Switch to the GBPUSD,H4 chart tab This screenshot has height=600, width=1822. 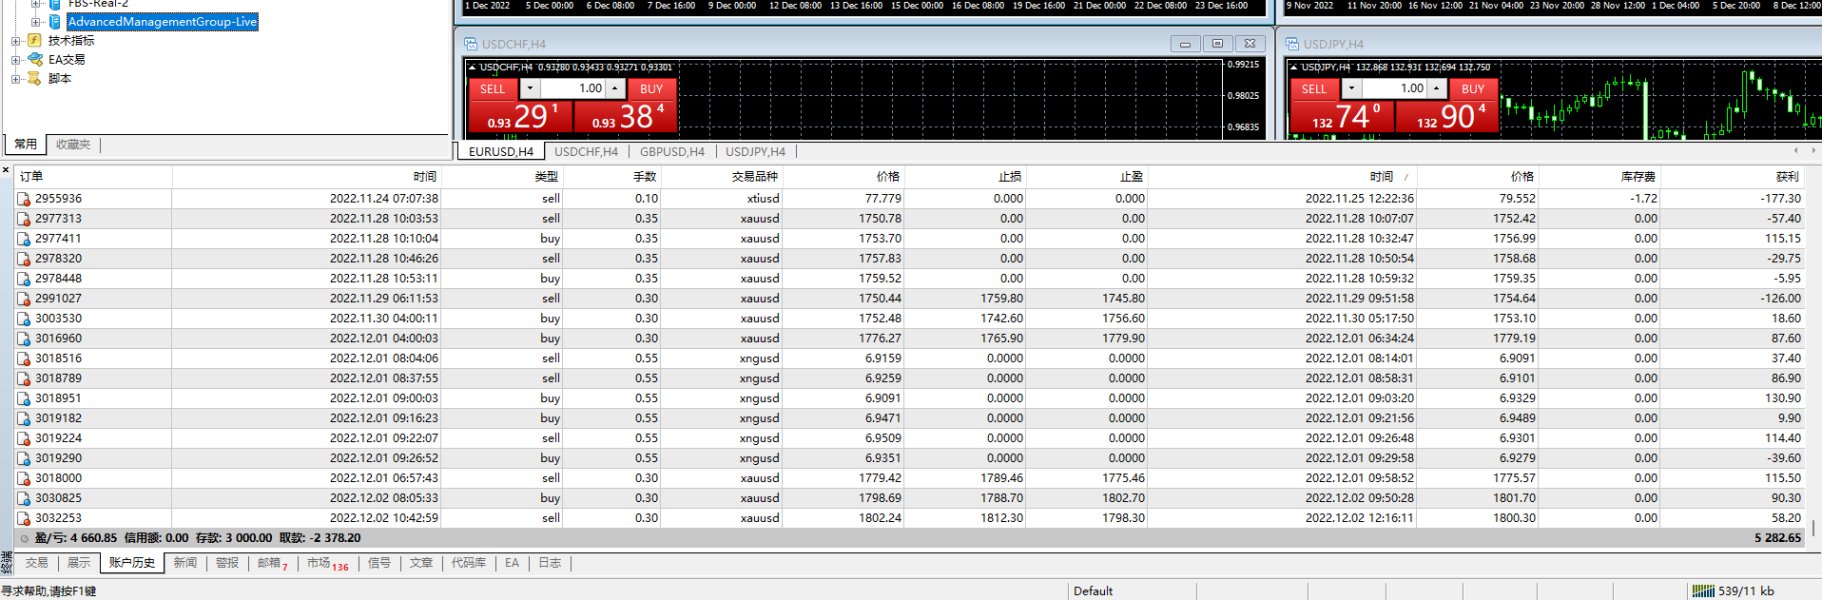click(672, 152)
